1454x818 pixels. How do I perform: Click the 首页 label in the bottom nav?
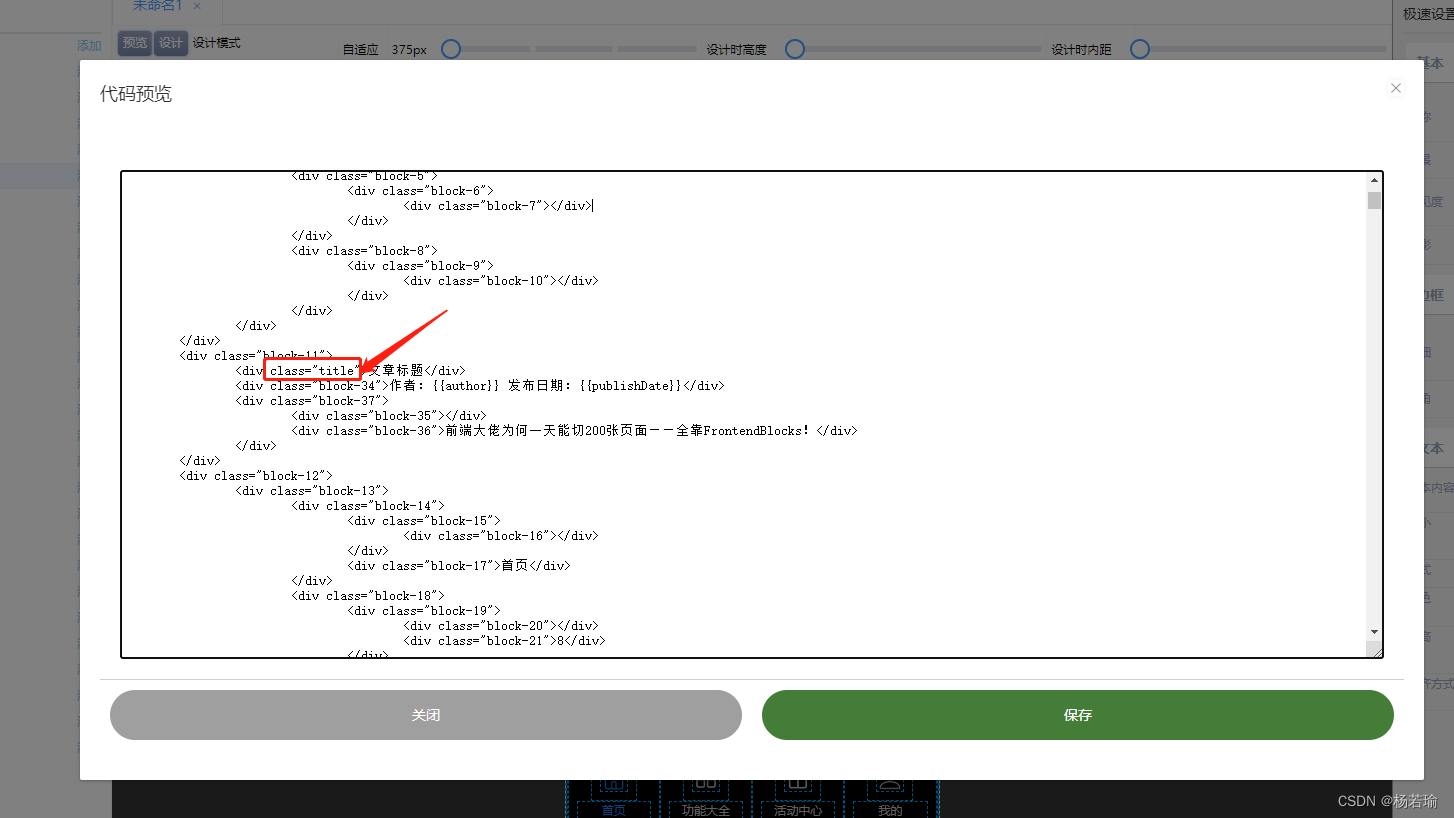[613, 810]
